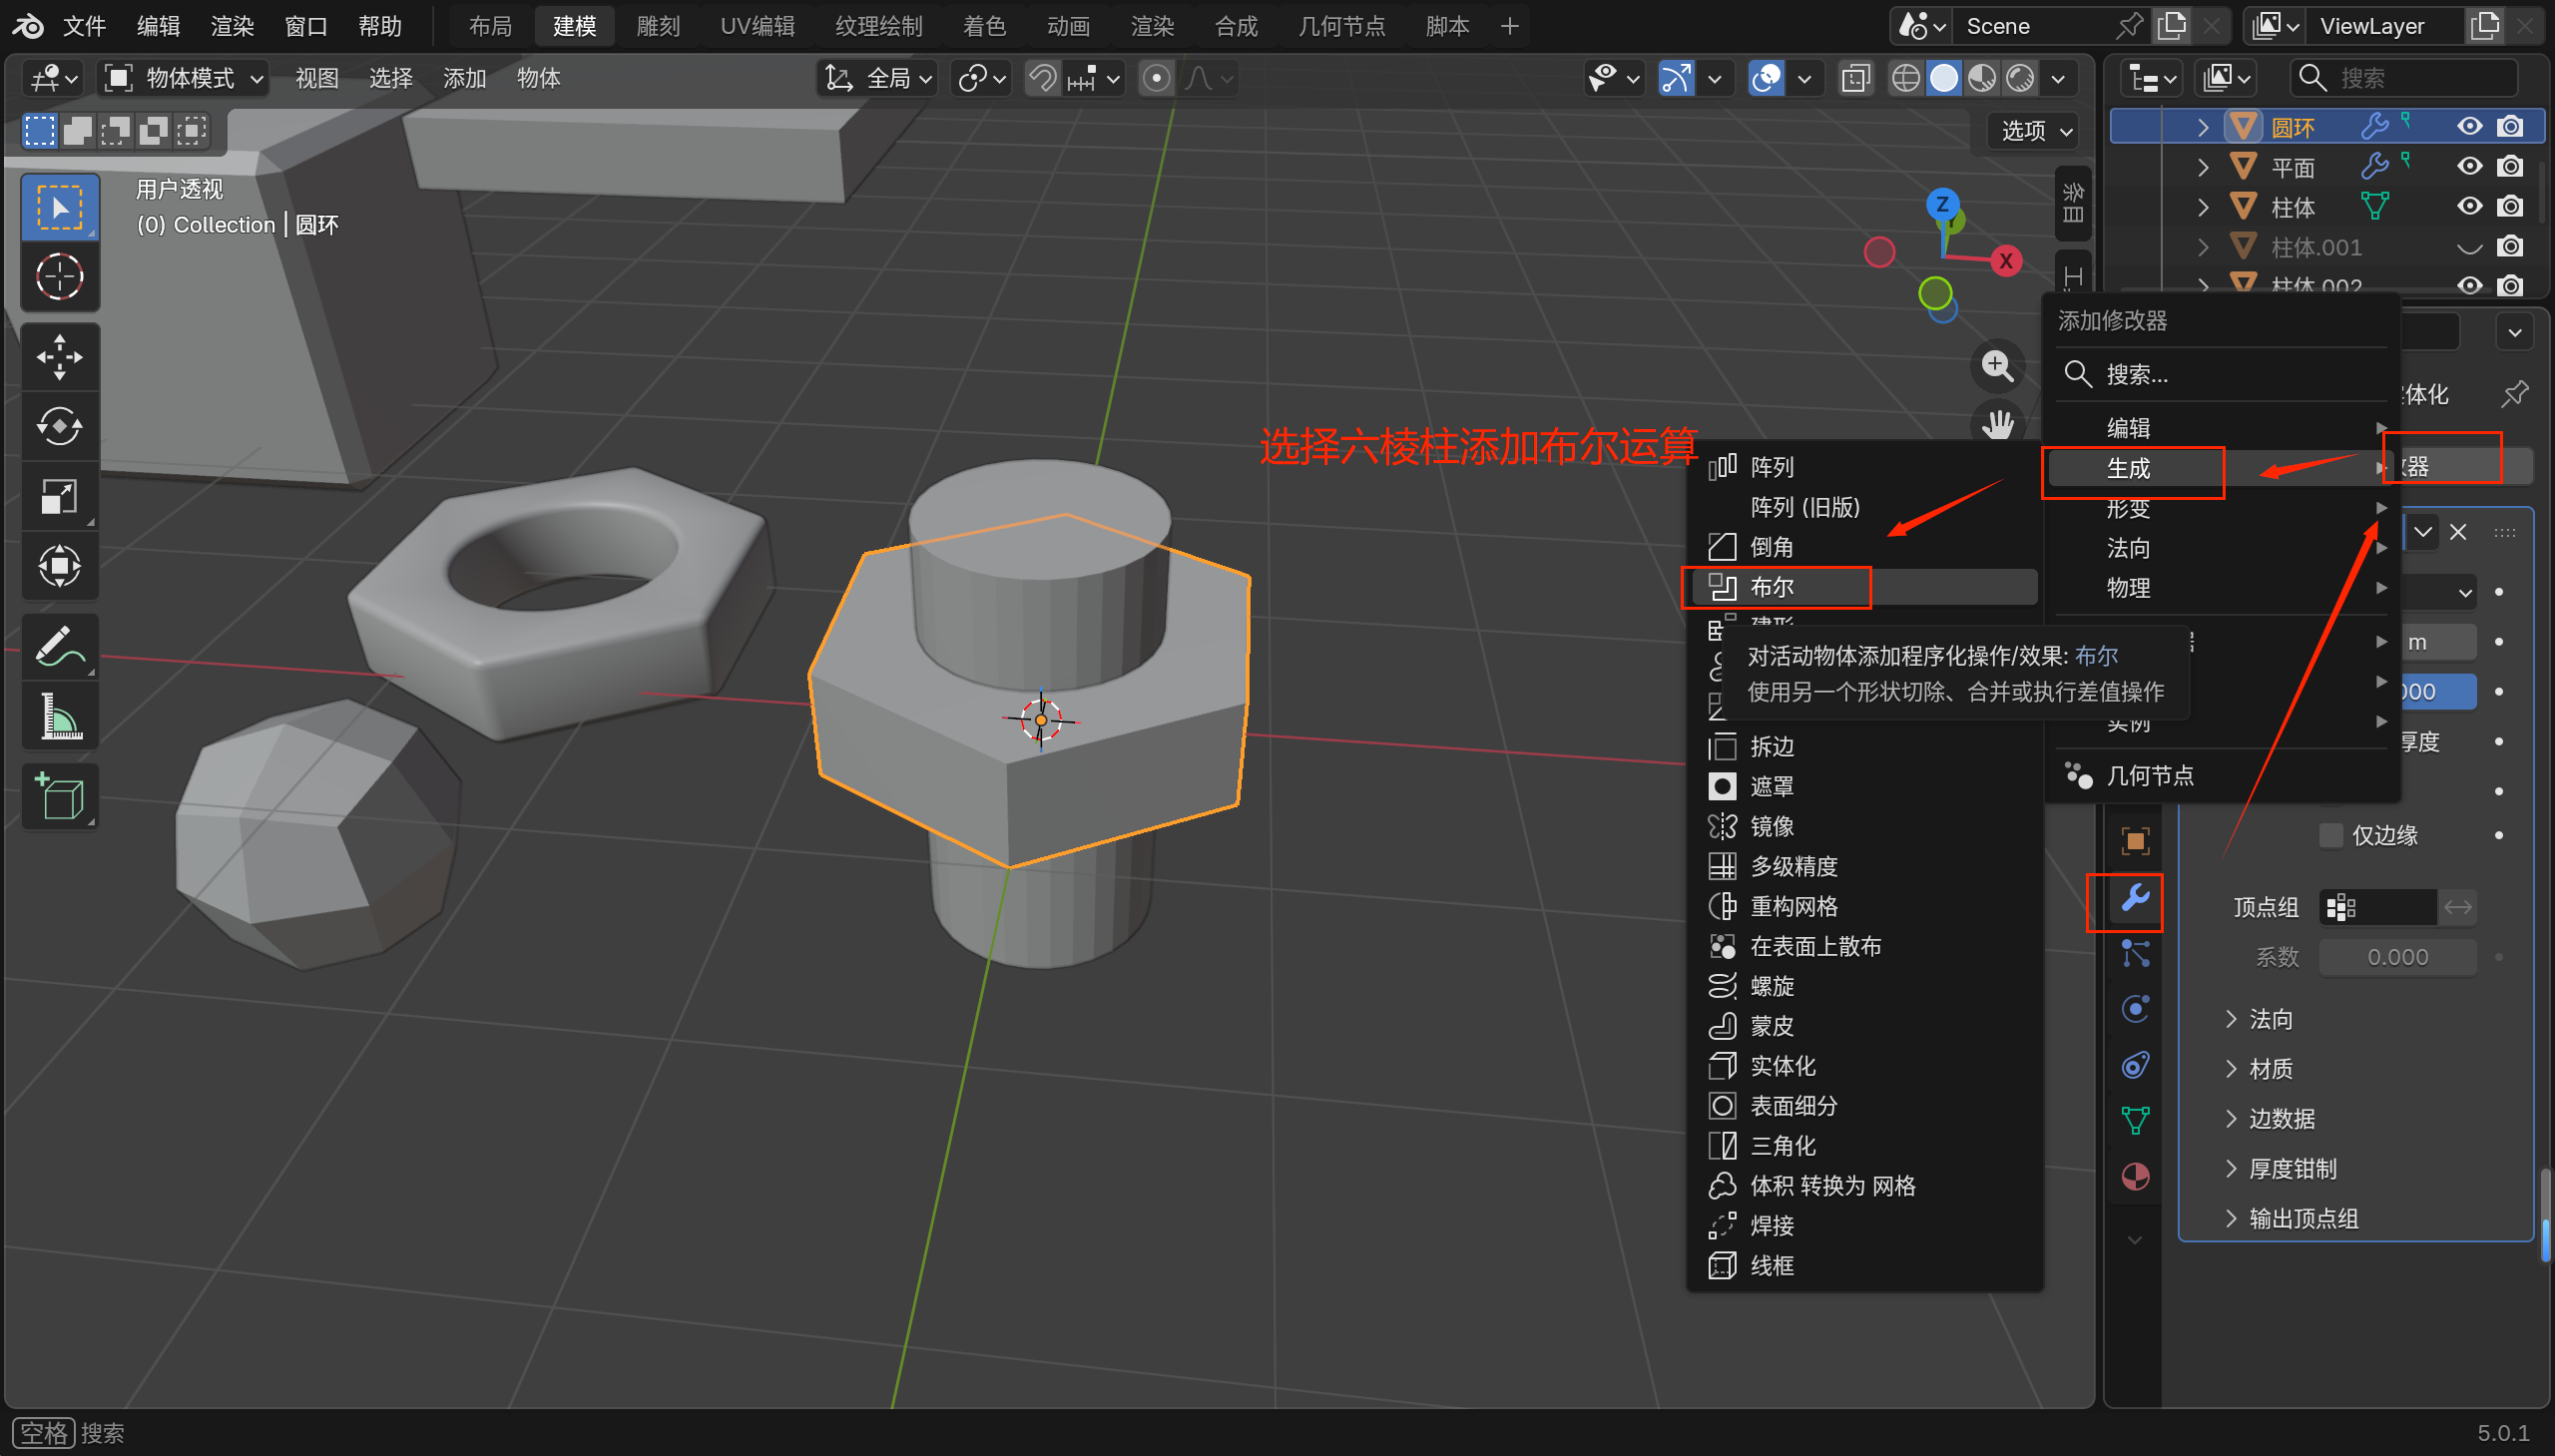Enable the 仅边缘 checkbox
The width and height of the screenshot is (2555, 1456).
pos(2330,835)
